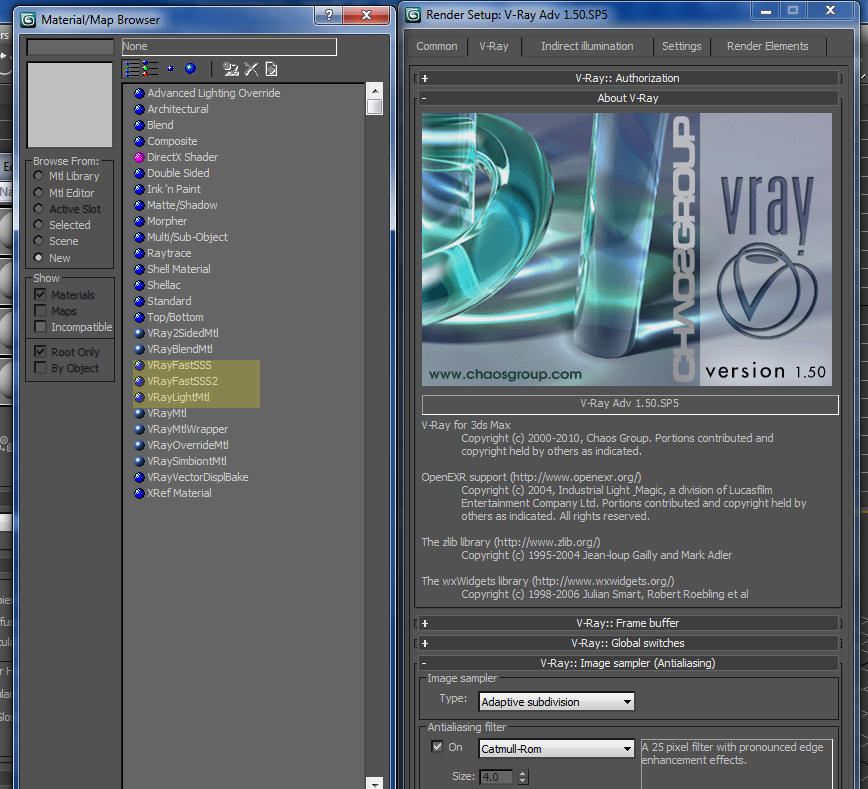The height and width of the screenshot is (789, 868).
Task: Click Material/Map Browser help question-mark button
Action: point(329,15)
